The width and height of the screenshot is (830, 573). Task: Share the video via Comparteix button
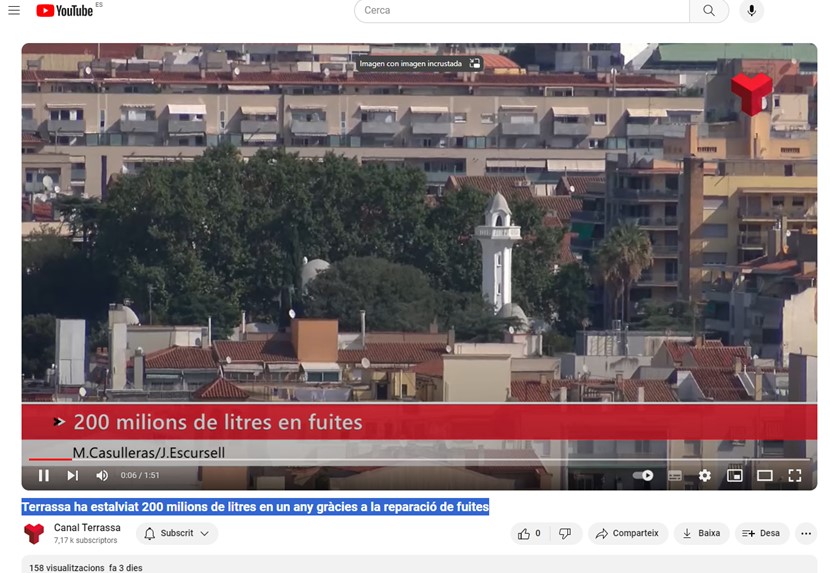click(628, 533)
